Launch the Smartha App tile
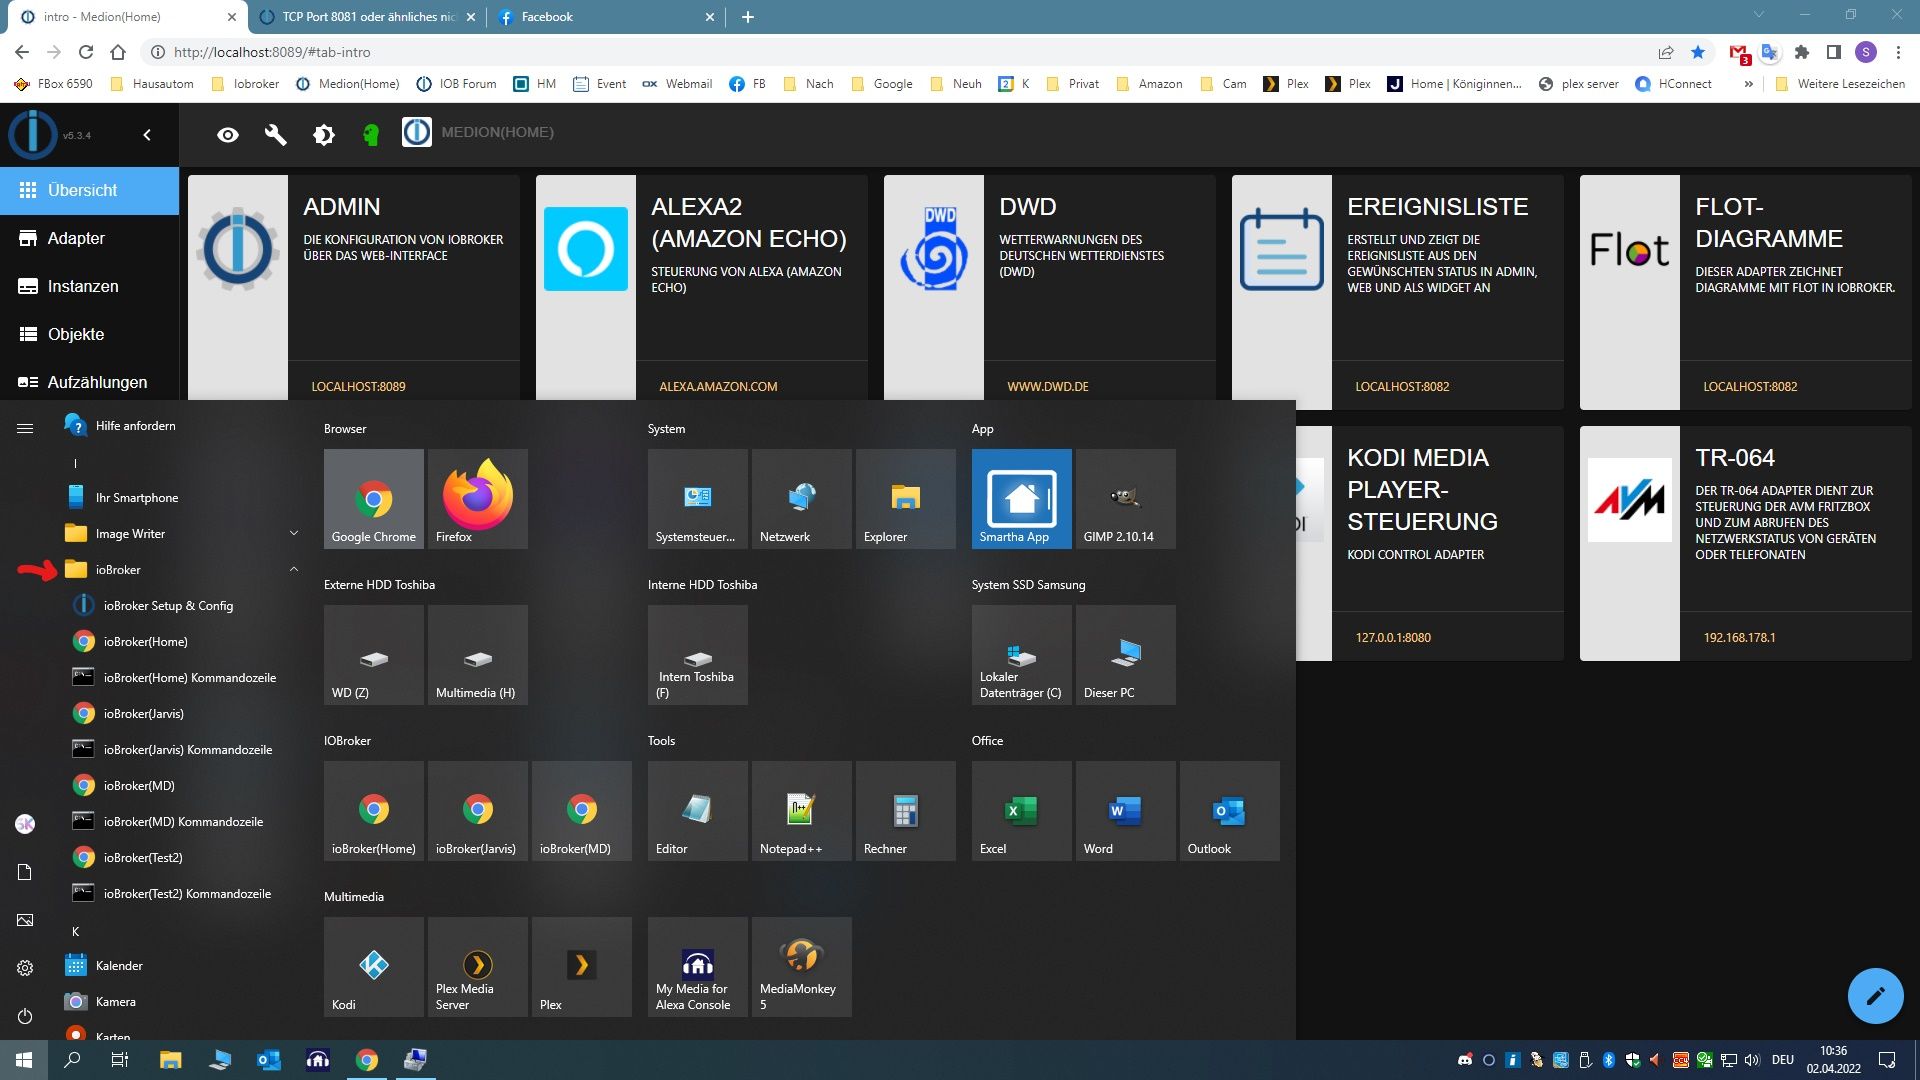The width and height of the screenshot is (1920, 1080). point(1021,498)
